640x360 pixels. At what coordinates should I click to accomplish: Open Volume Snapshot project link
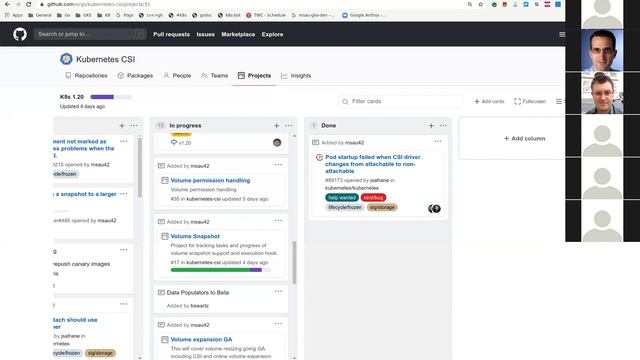point(195,236)
